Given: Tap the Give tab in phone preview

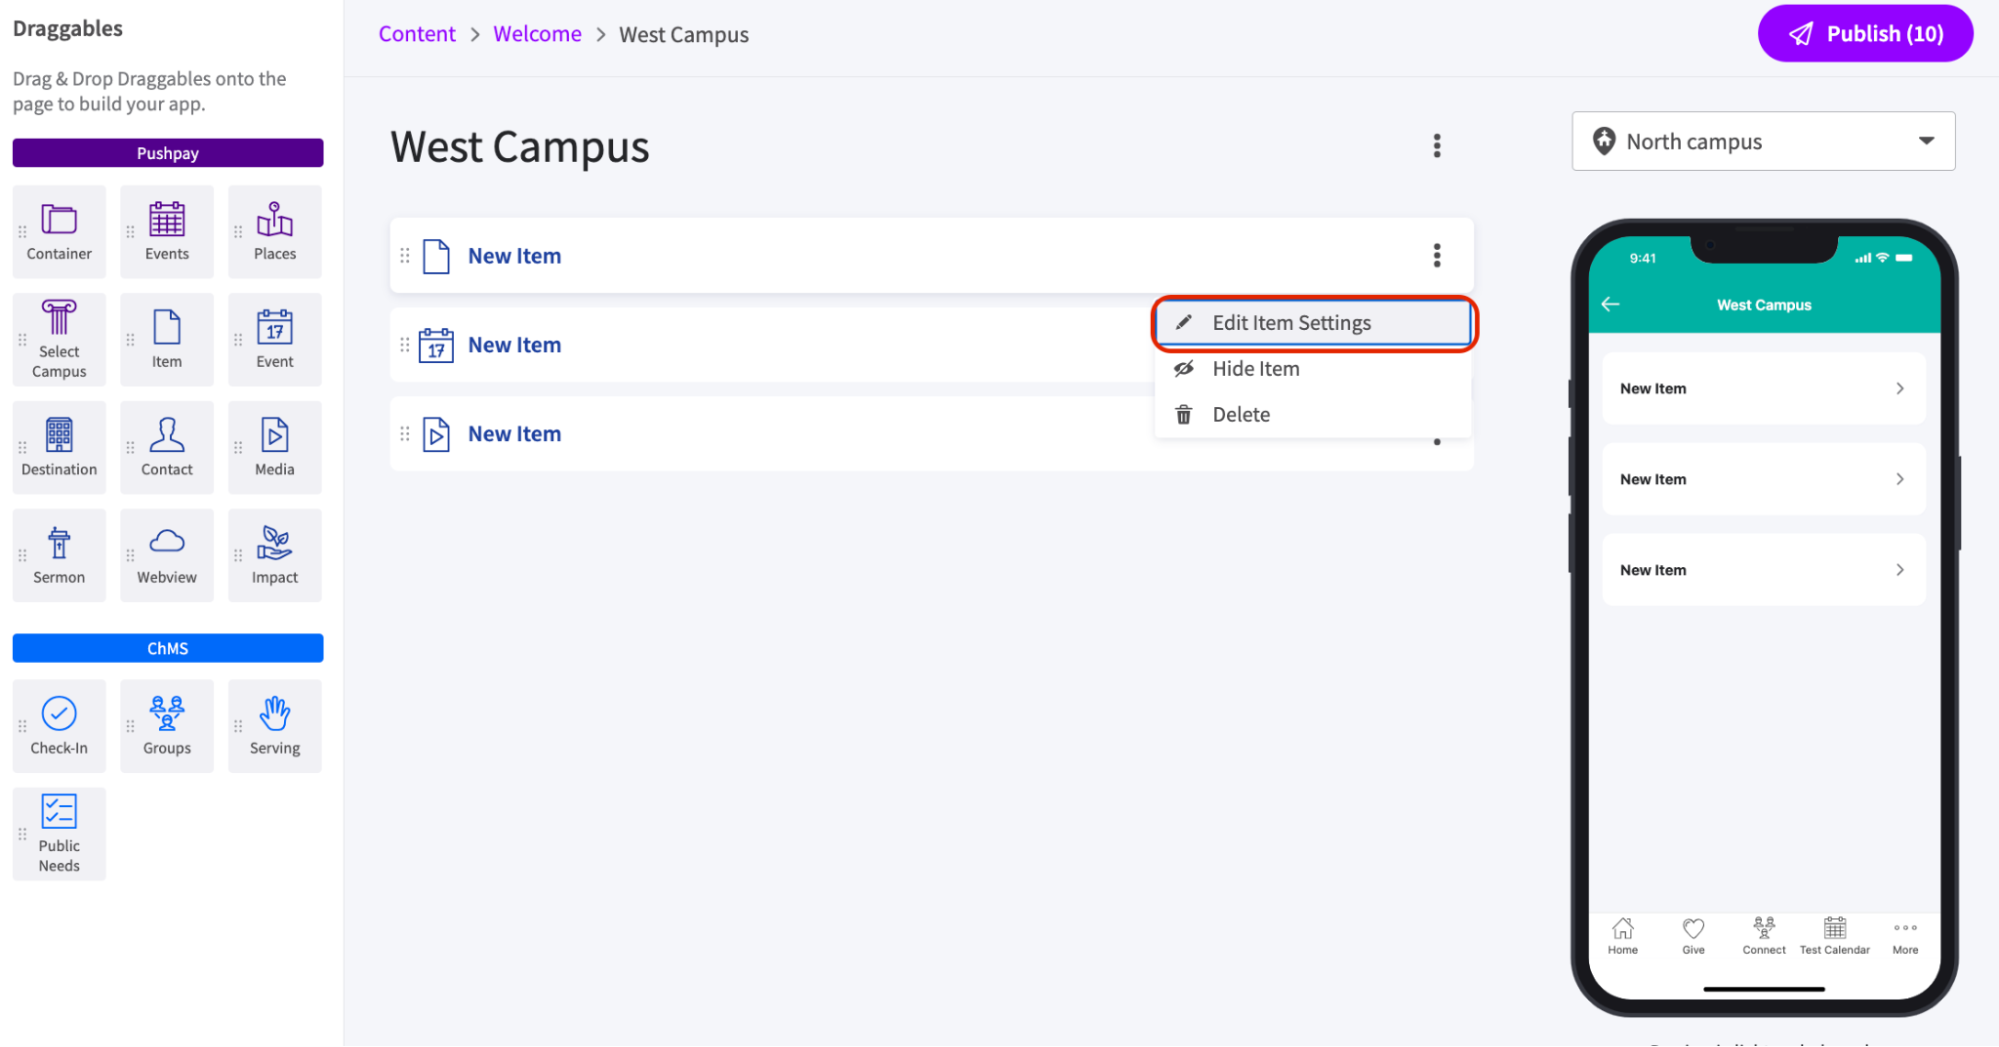Looking at the screenshot, I should (1692, 936).
